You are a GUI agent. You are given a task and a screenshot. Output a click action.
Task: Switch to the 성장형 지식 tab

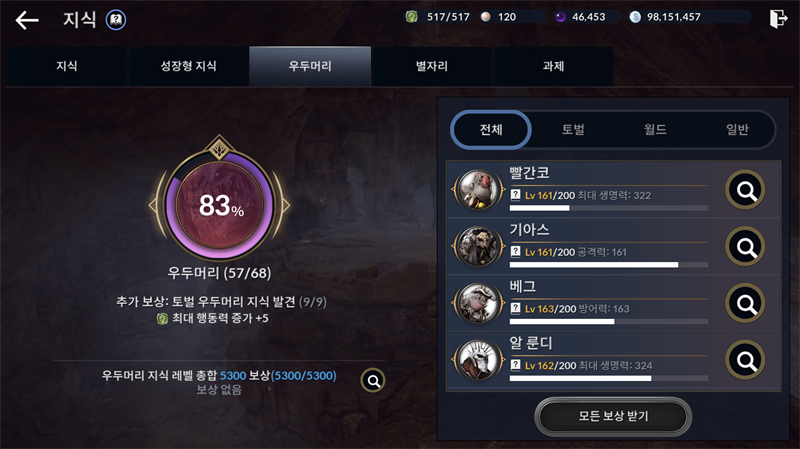(x=188, y=66)
